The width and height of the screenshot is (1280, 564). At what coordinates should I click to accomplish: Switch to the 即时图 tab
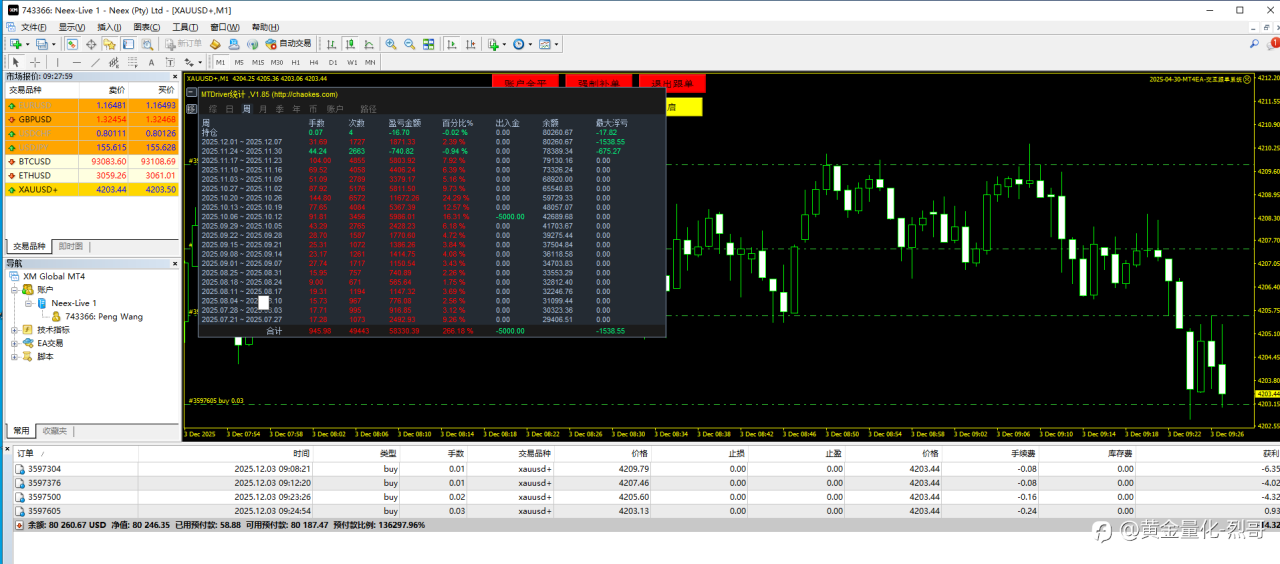pos(71,246)
